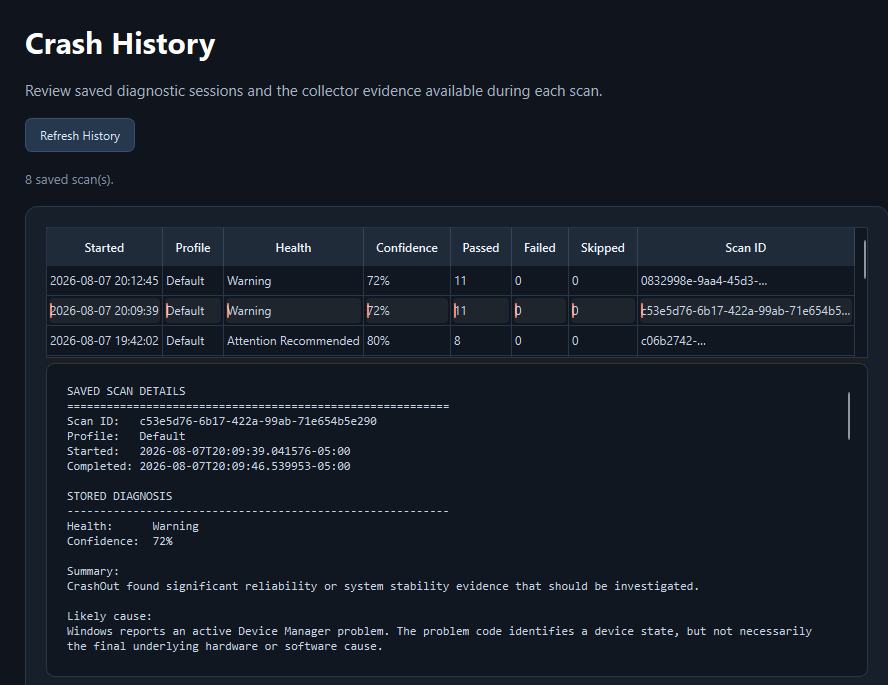The width and height of the screenshot is (888, 685).
Task: Click the SAVED SCAN DETAILS heading
Action: 126,391
